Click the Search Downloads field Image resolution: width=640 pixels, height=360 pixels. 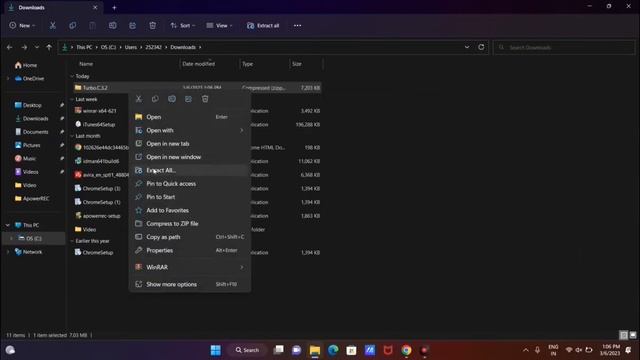pyautogui.click(x=564, y=47)
